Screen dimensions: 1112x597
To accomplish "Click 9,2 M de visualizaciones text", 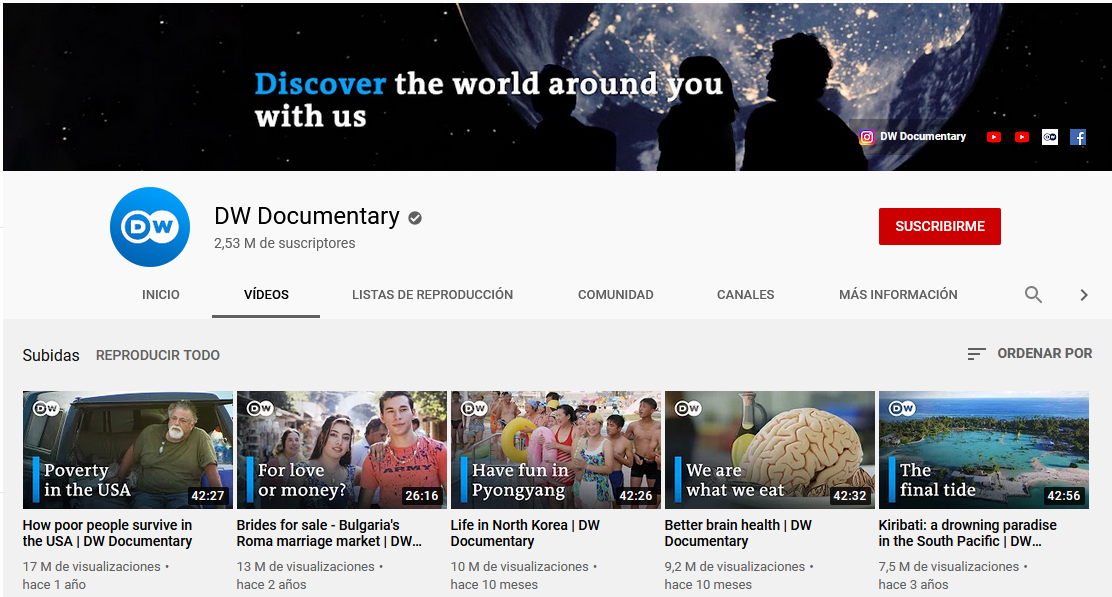I will click(x=735, y=567).
